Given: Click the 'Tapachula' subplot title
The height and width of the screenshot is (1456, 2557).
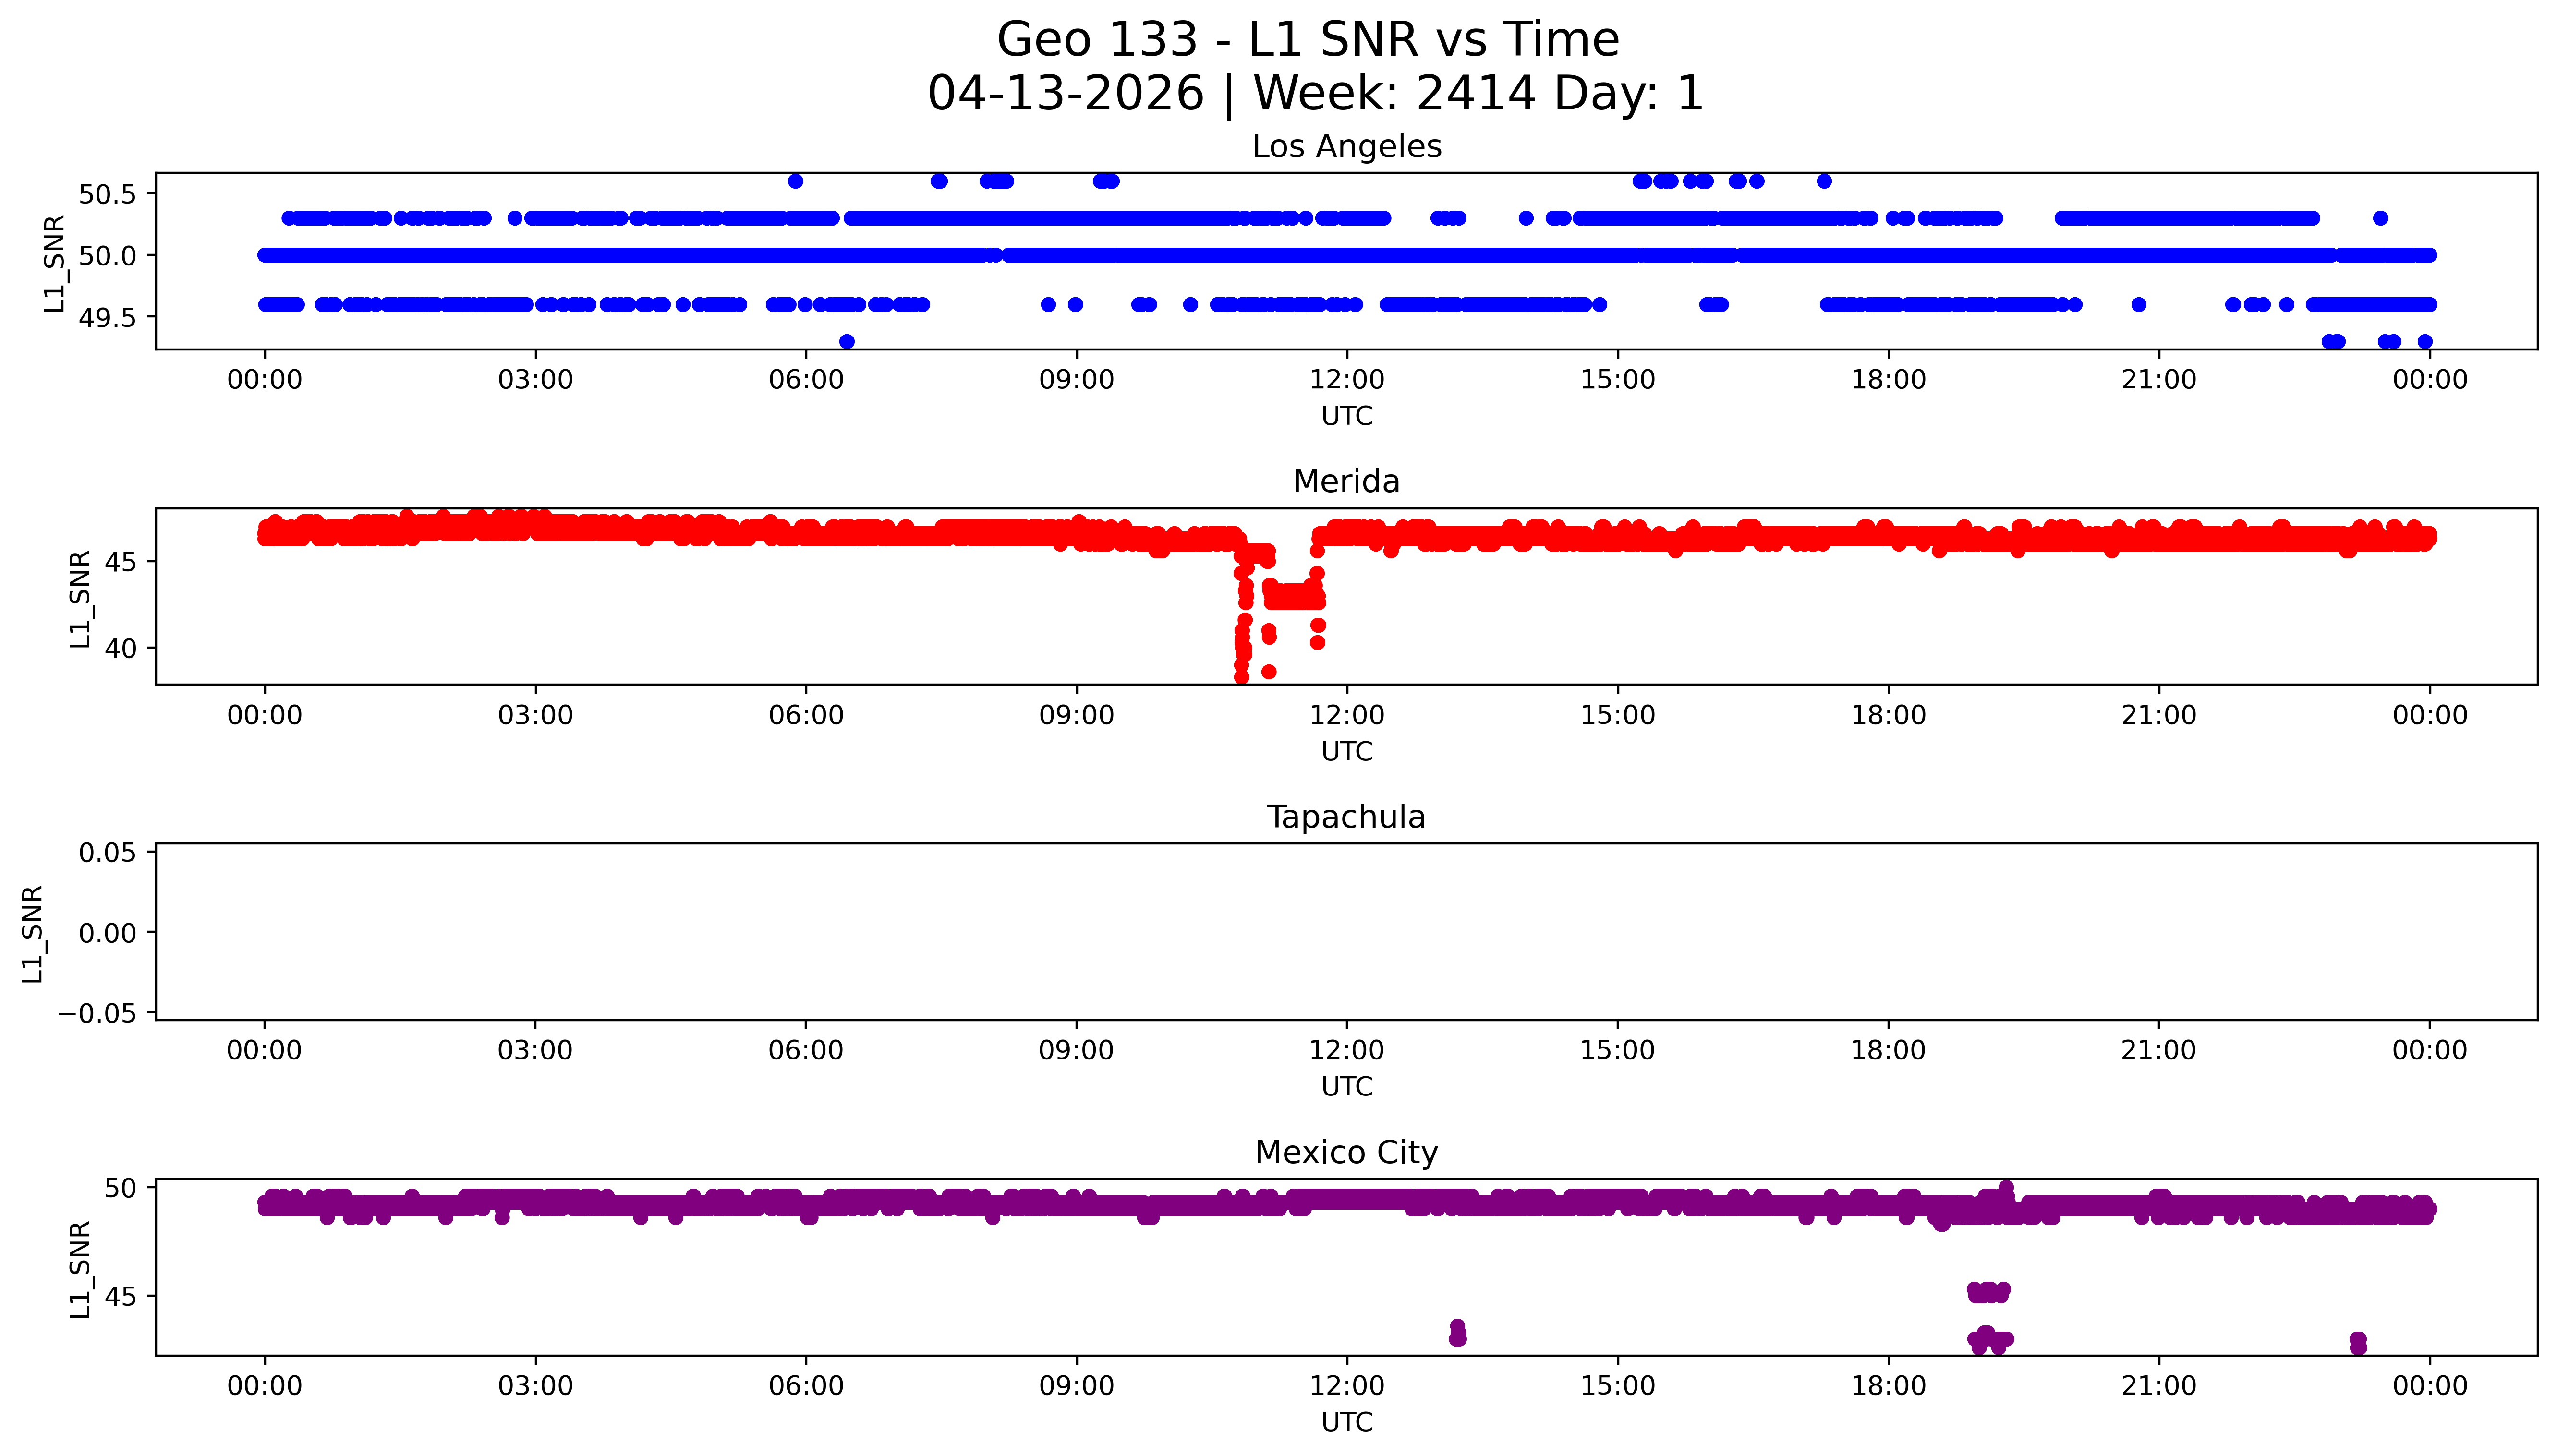Looking at the screenshot, I should click(x=1346, y=817).
